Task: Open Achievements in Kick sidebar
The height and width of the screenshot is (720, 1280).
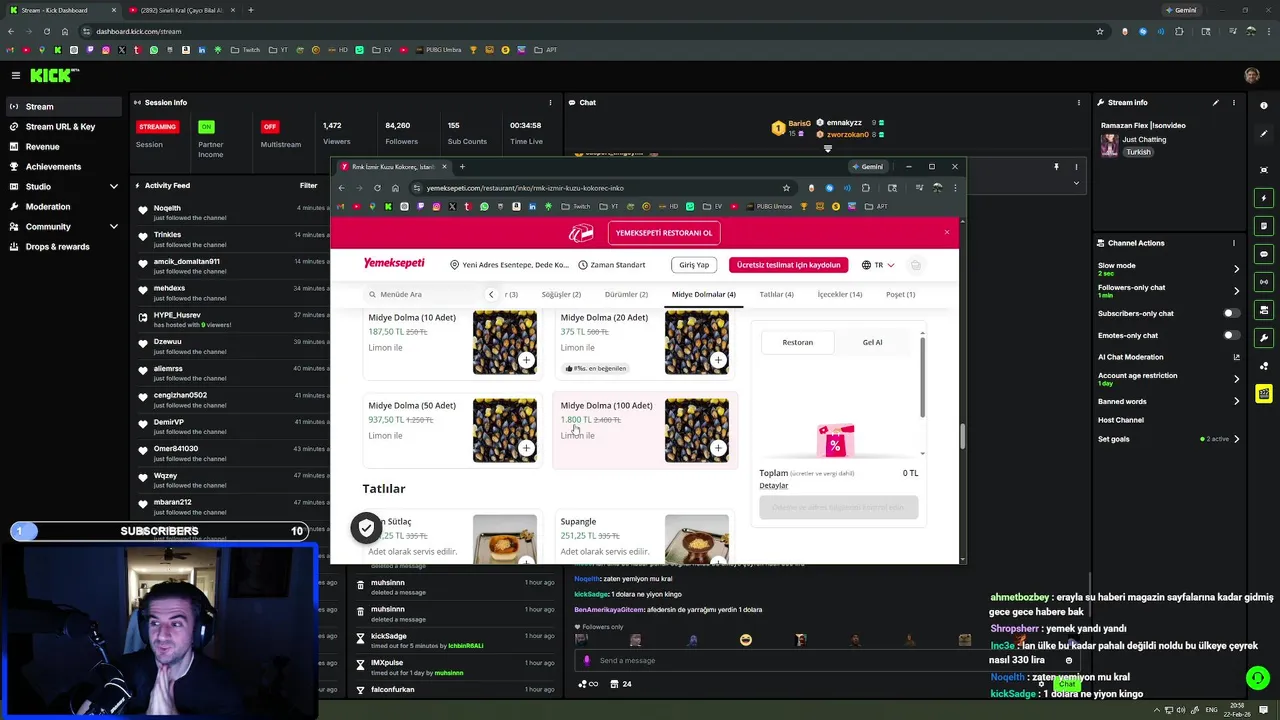Action: coord(53,167)
